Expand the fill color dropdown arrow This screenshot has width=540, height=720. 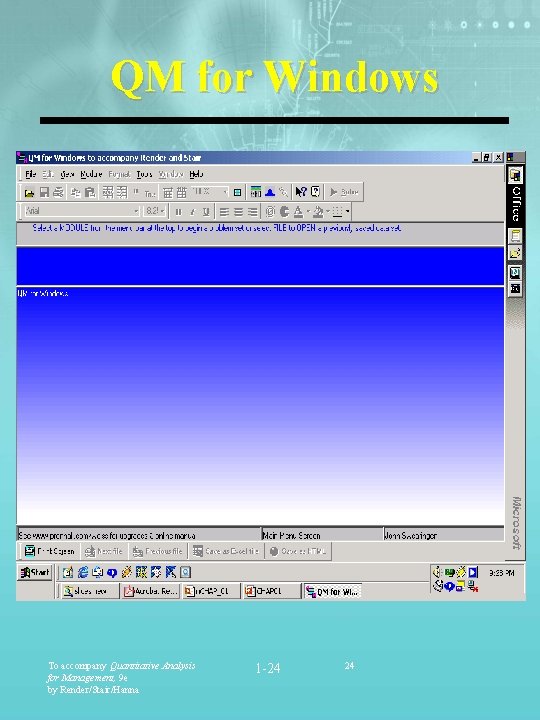pos(328,211)
